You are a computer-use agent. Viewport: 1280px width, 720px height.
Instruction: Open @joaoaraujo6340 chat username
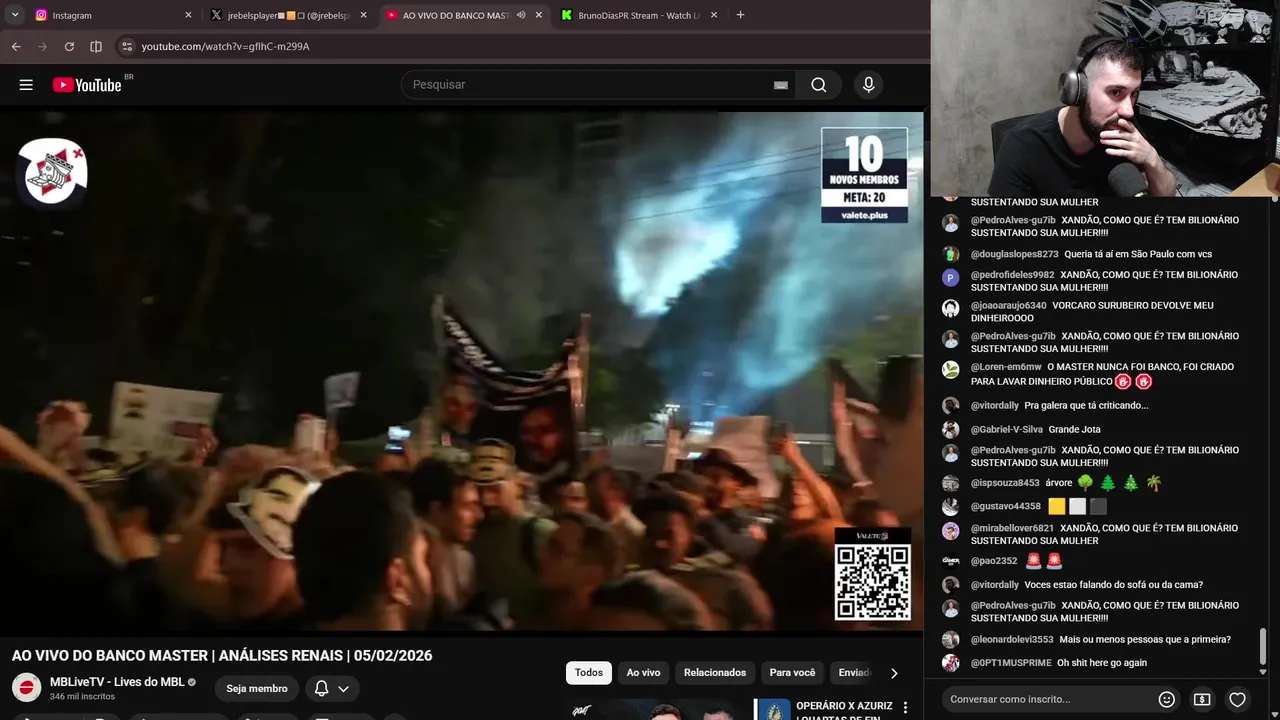click(1008, 306)
